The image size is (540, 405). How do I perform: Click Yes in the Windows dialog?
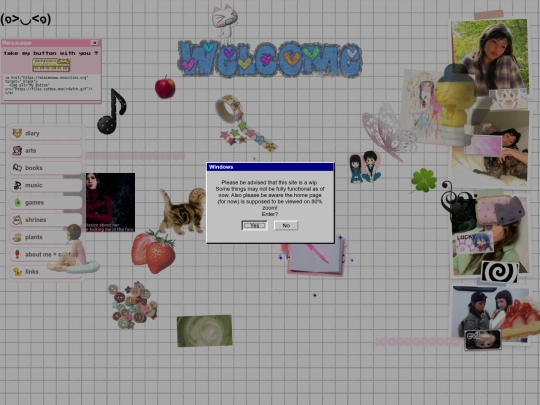point(255,226)
